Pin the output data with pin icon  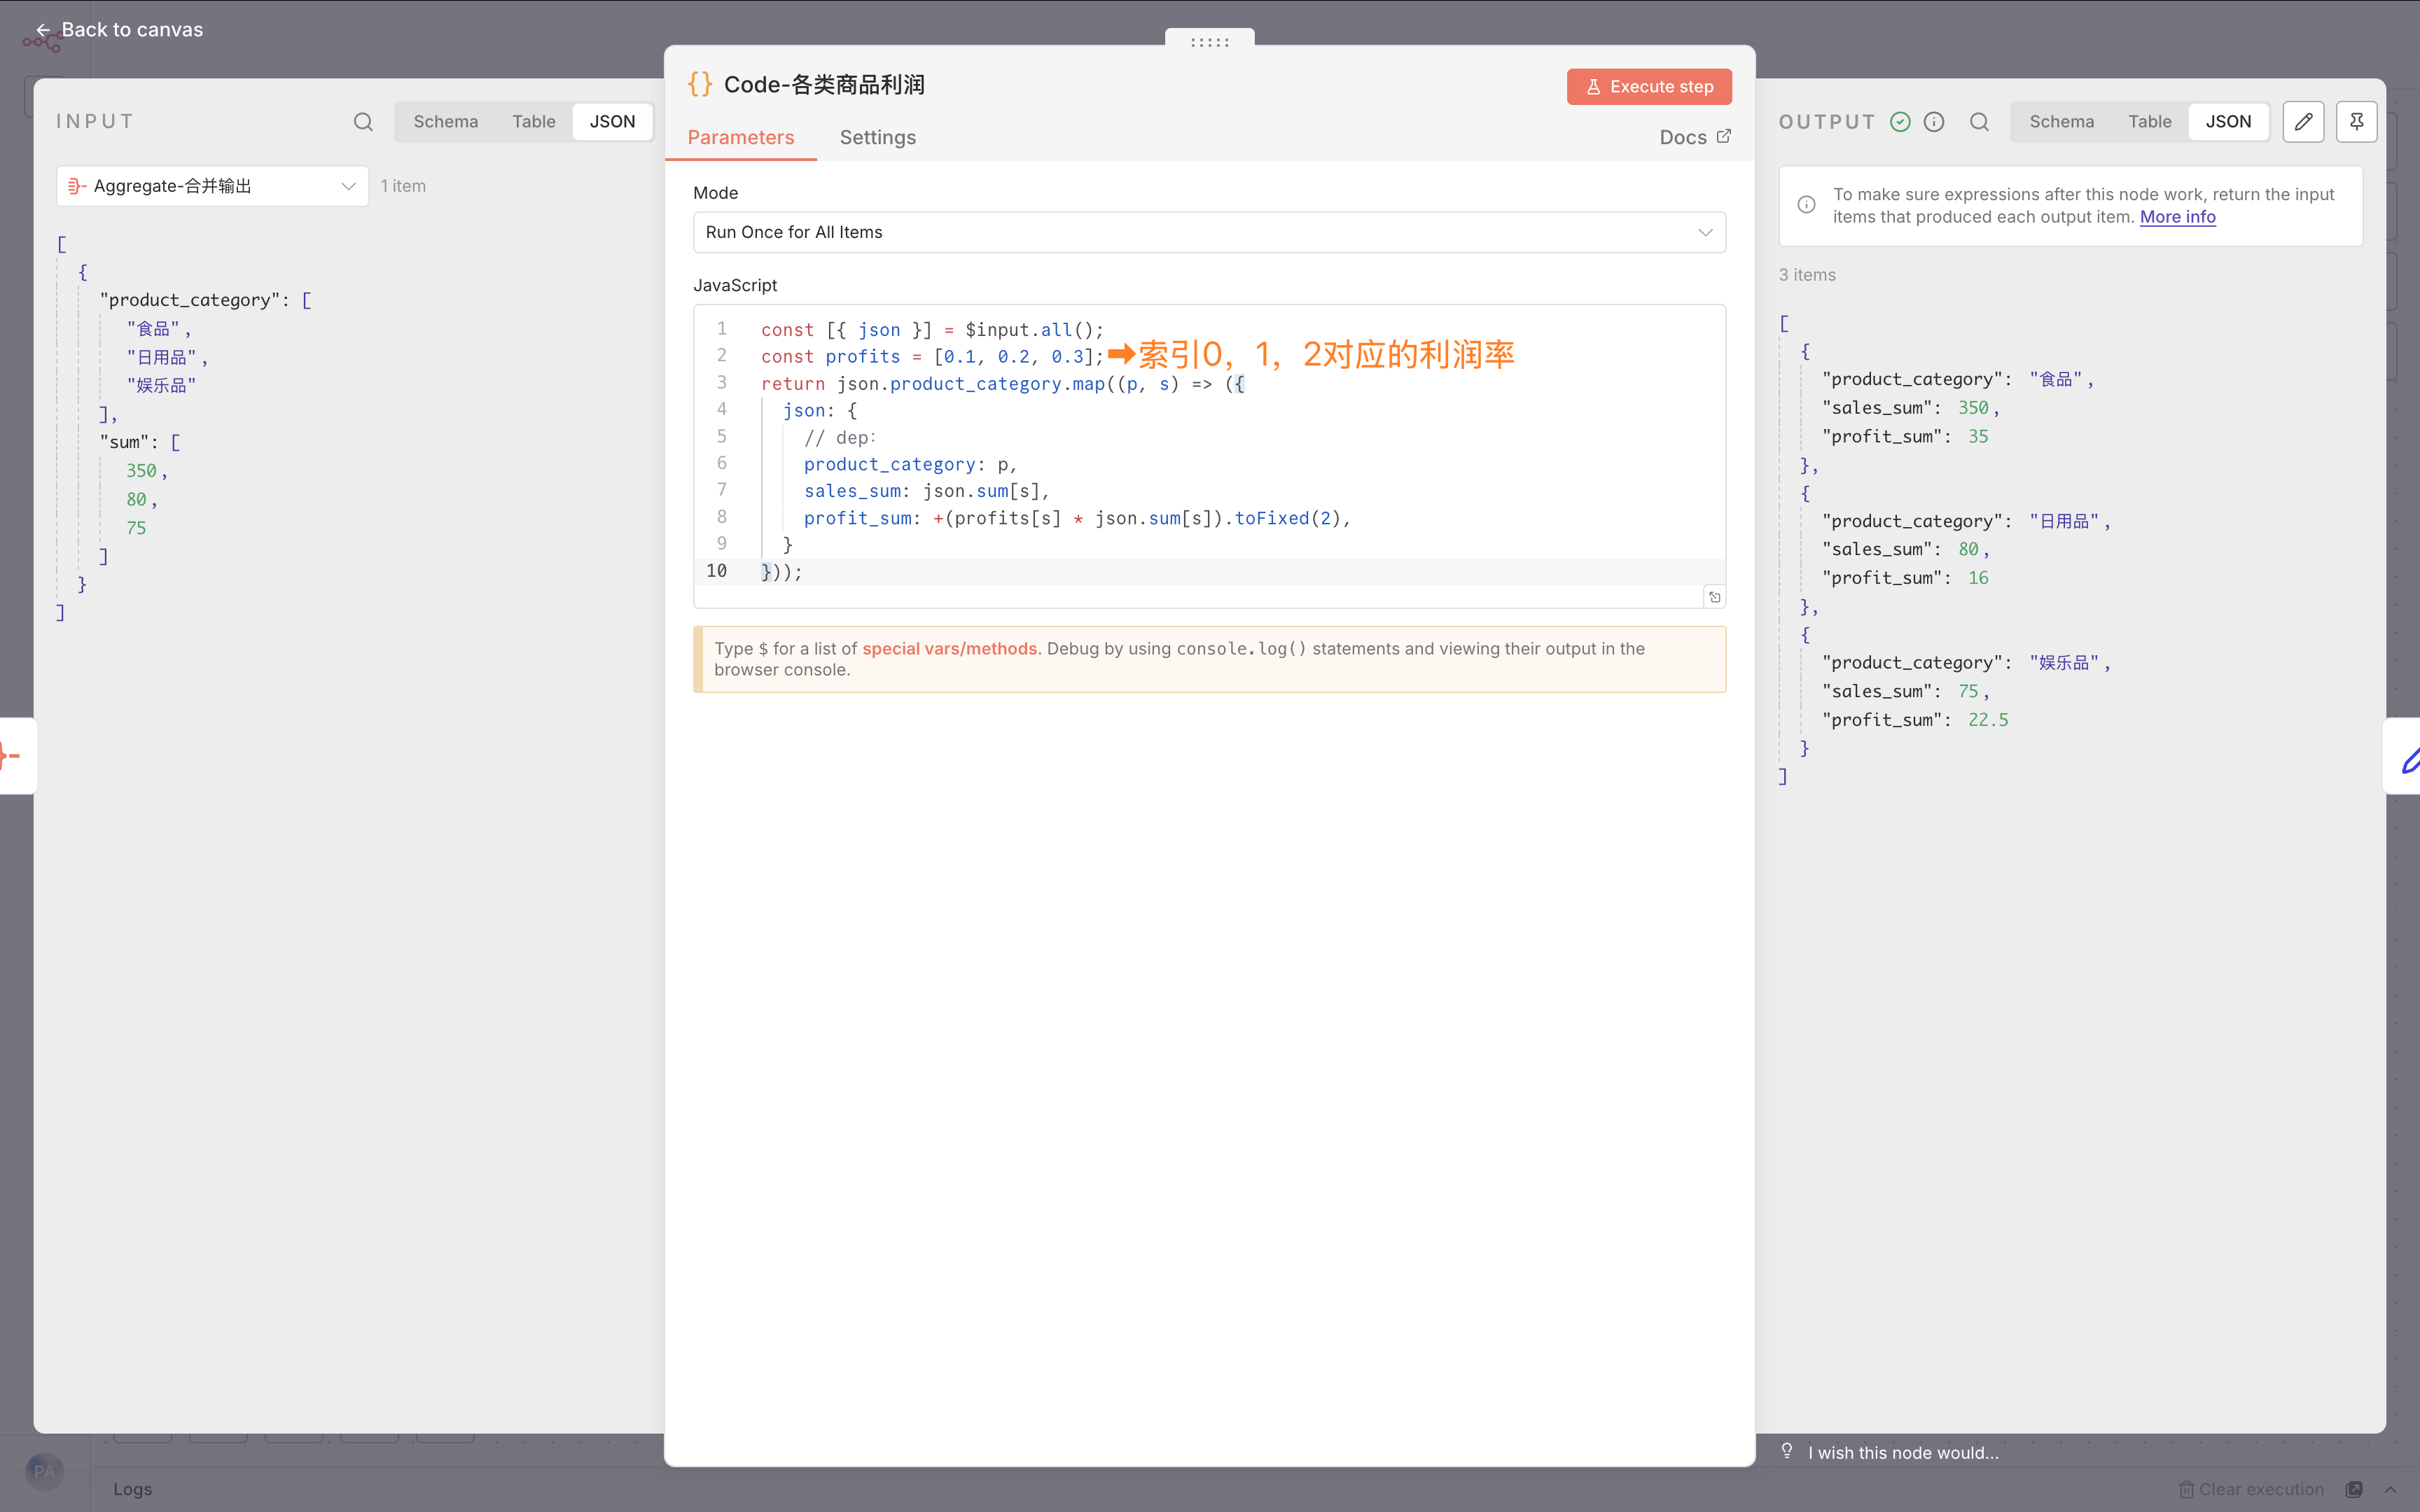coord(2356,122)
